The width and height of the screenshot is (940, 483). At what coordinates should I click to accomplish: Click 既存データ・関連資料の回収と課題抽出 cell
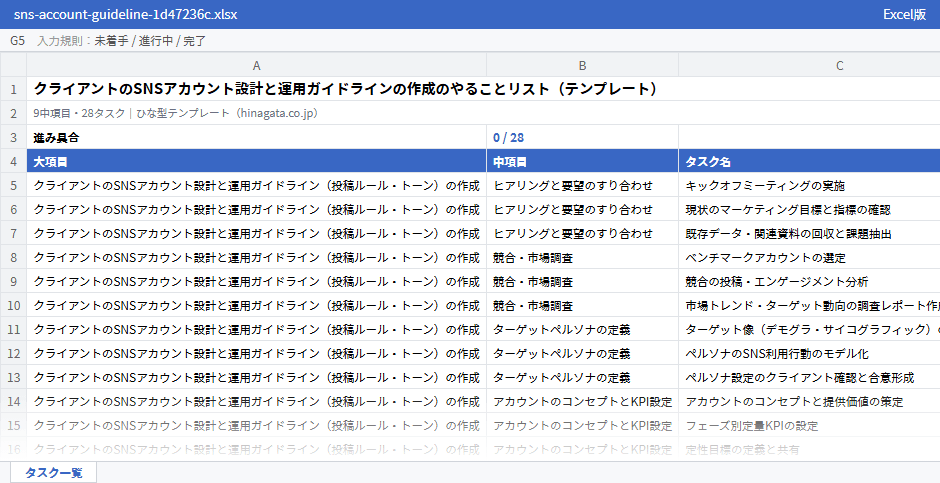[x=809, y=233]
